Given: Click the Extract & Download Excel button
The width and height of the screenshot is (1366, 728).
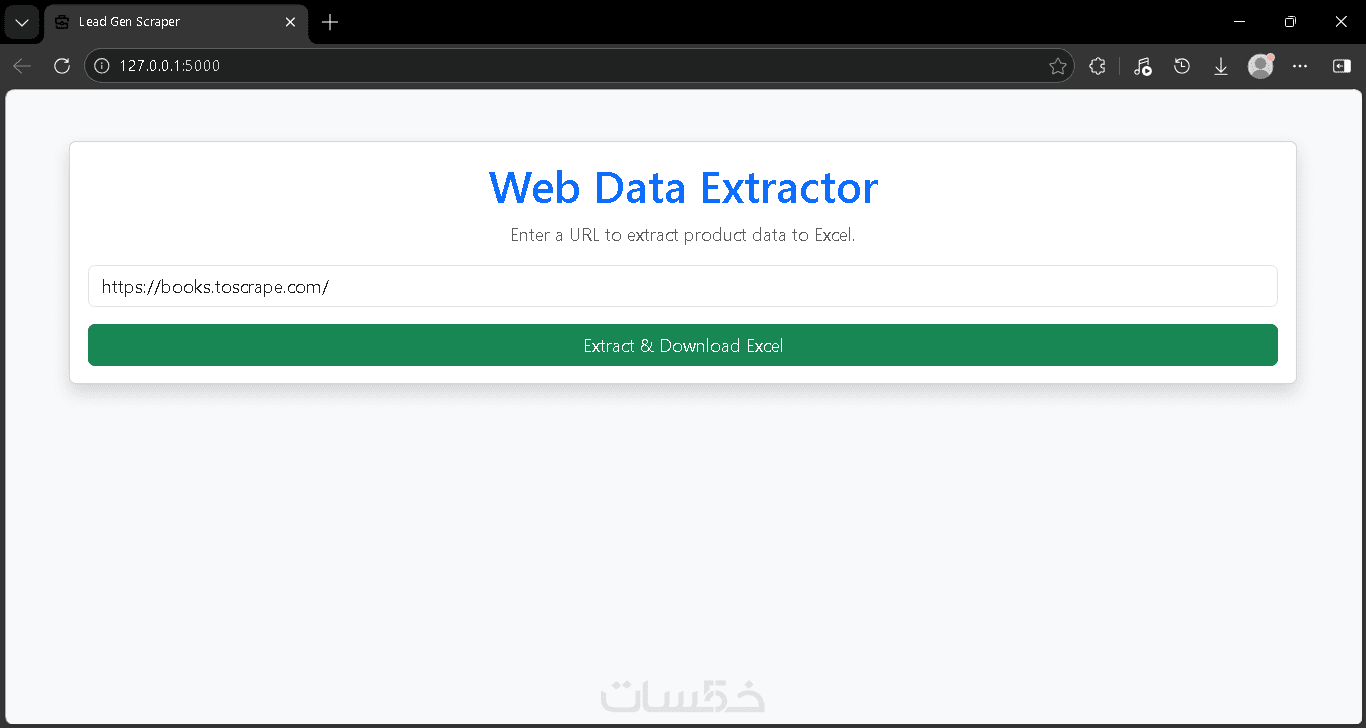Looking at the screenshot, I should [683, 345].
